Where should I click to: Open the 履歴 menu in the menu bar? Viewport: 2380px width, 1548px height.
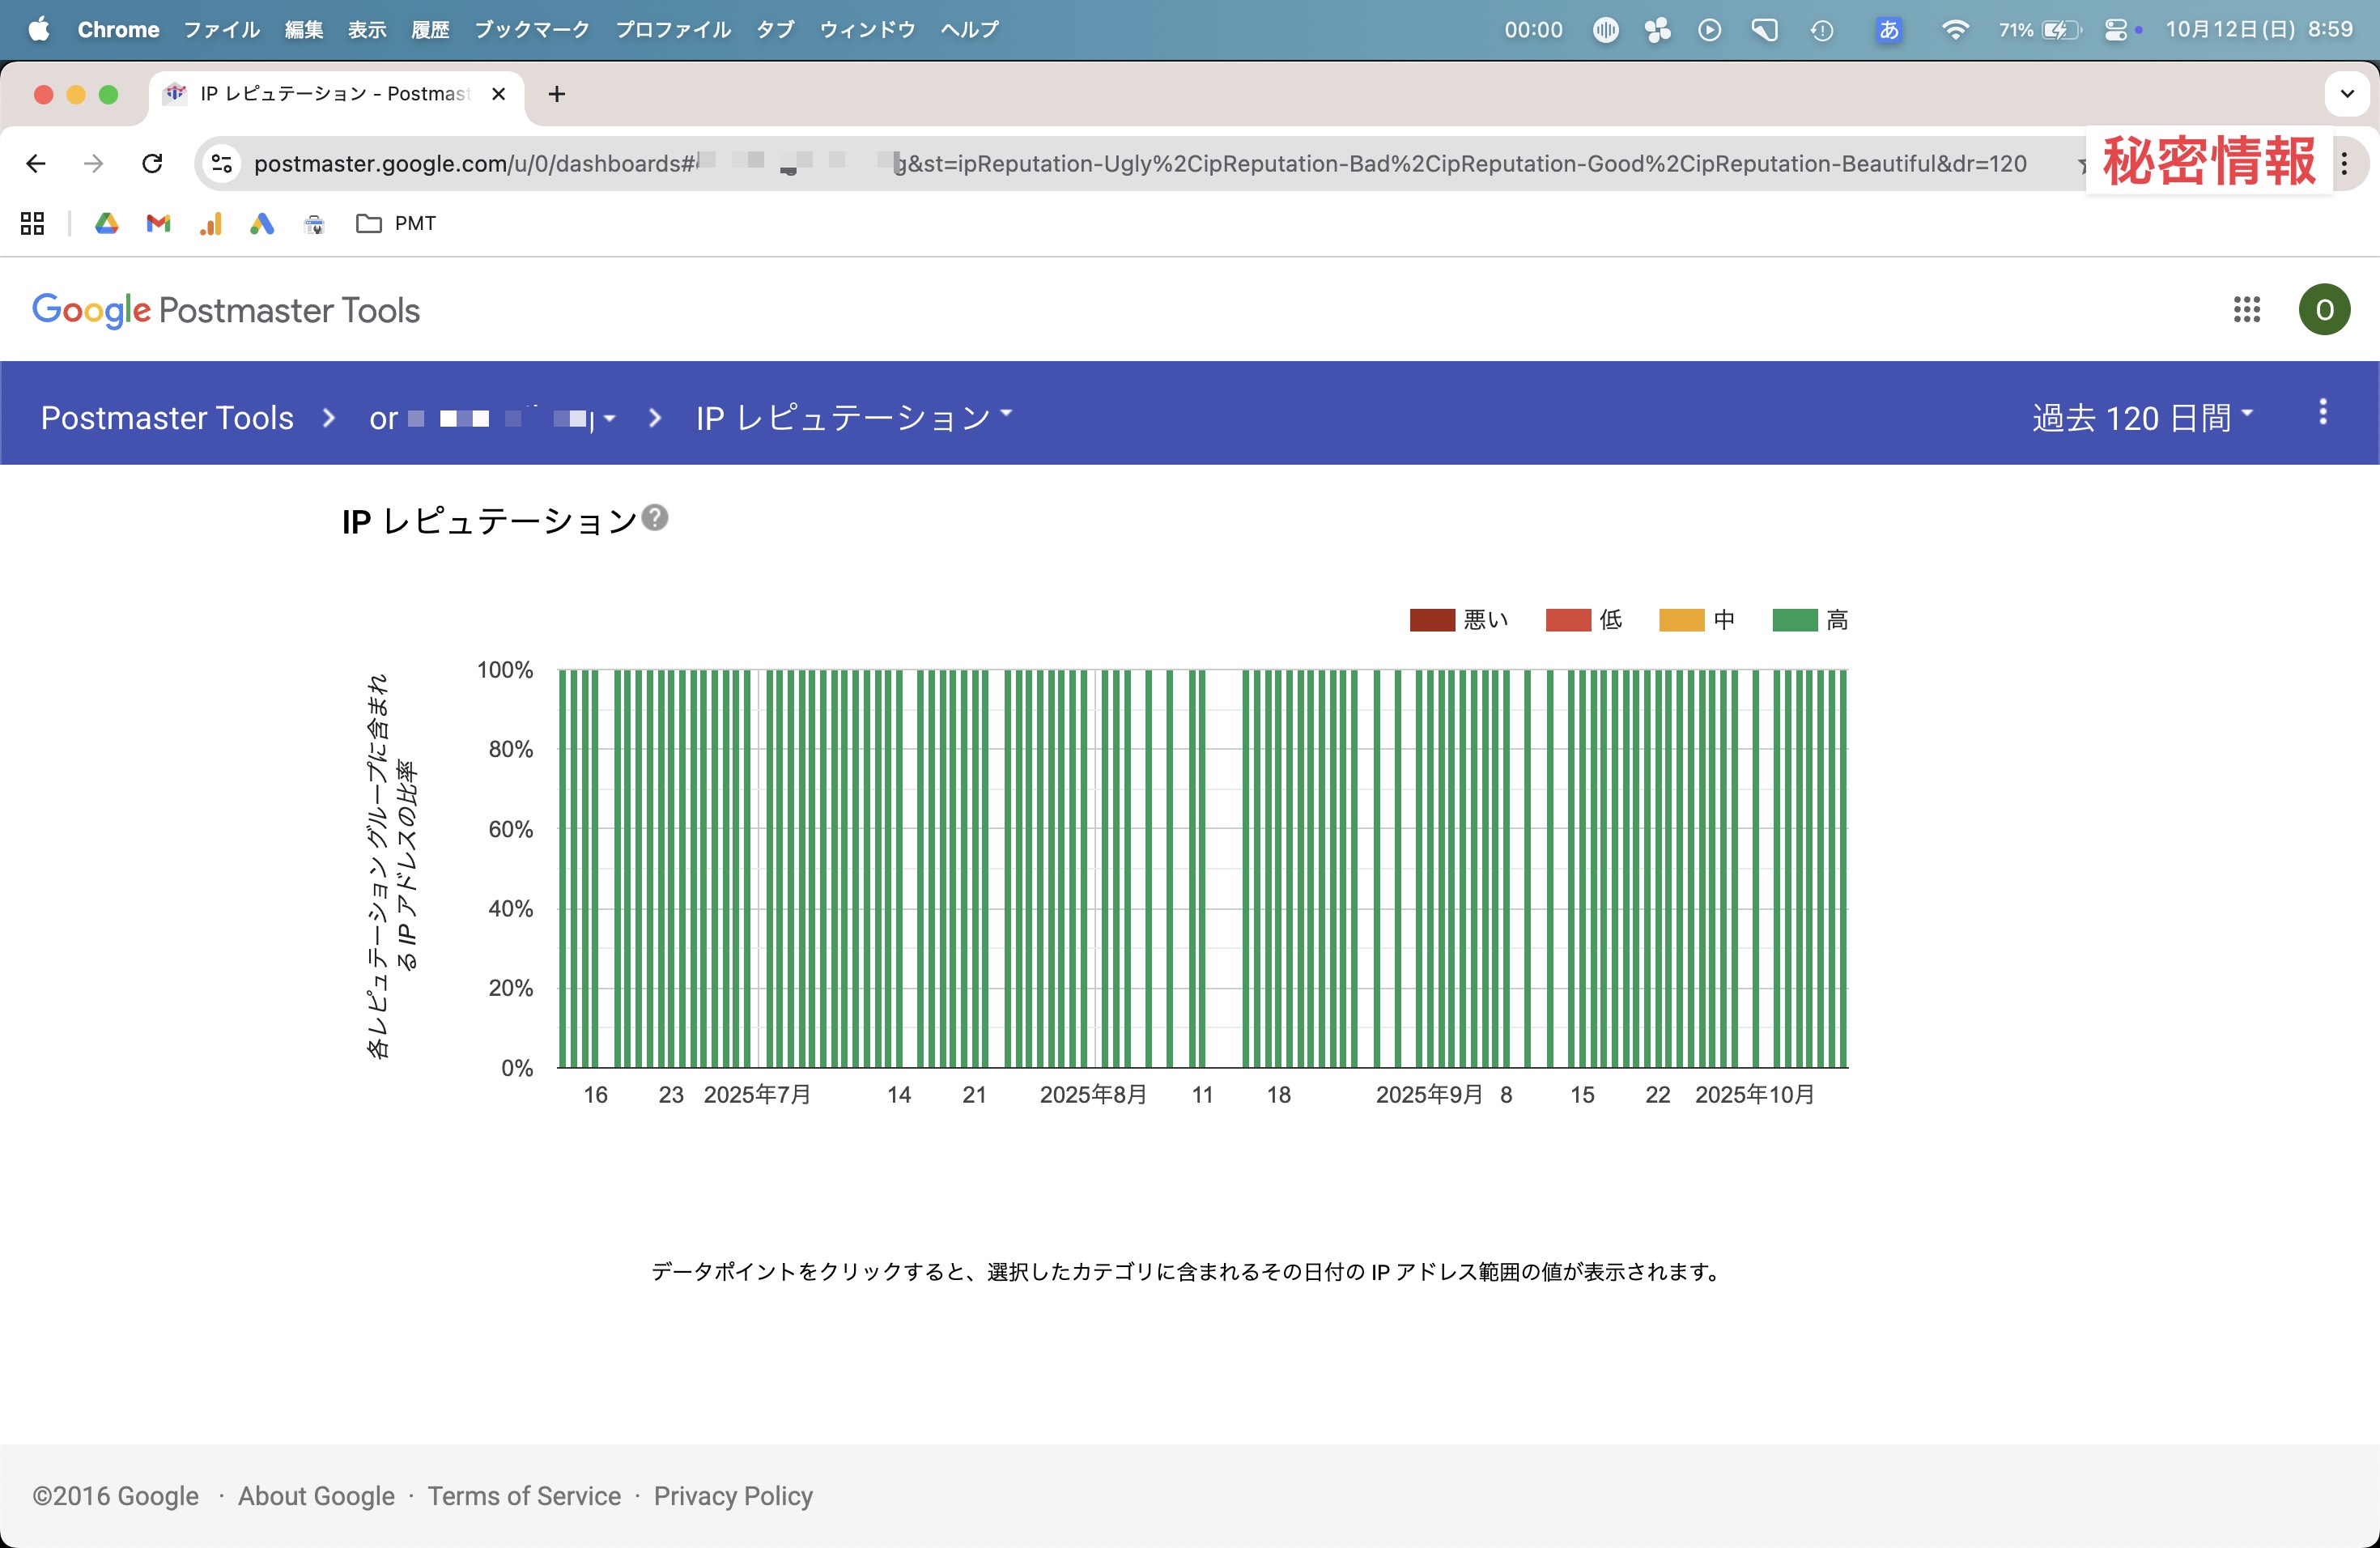click(x=429, y=29)
